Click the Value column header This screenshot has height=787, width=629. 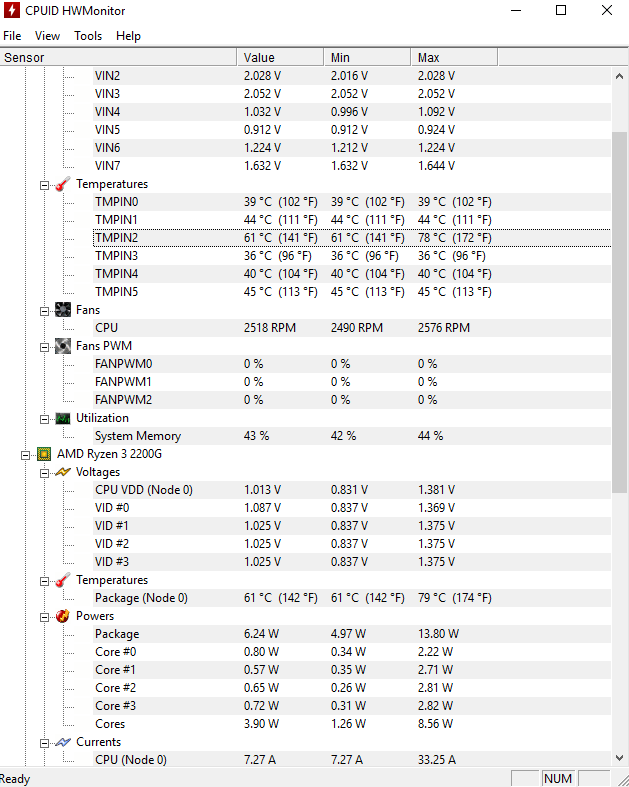[x=280, y=57]
